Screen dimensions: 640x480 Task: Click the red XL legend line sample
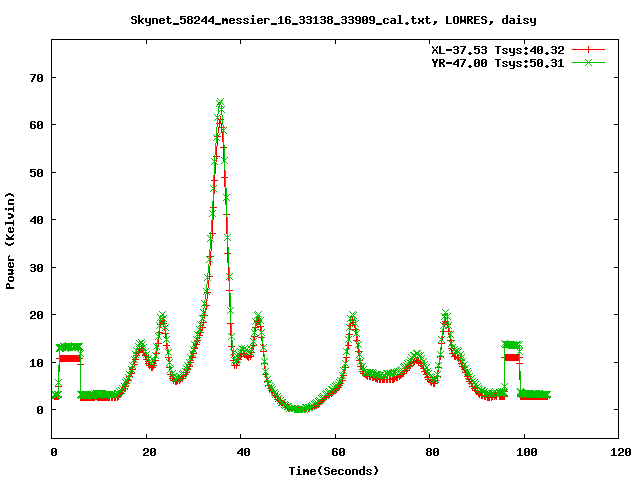pyautogui.click(x=588, y=50)
